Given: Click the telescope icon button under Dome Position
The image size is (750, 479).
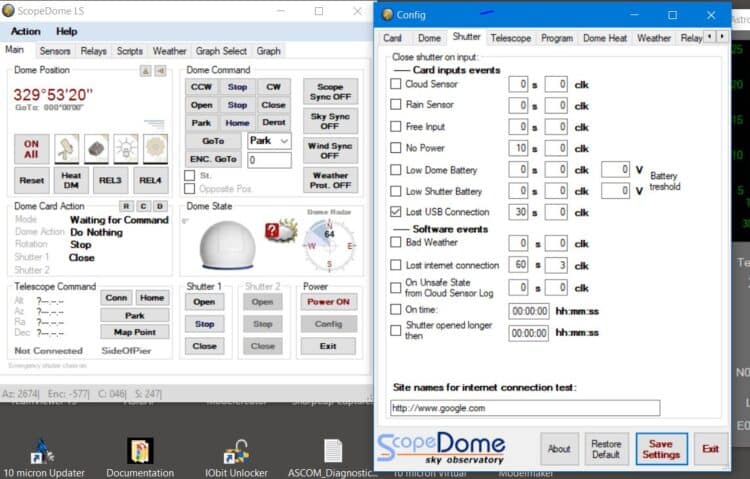Looking at the screenshot, I should point(66,149).
